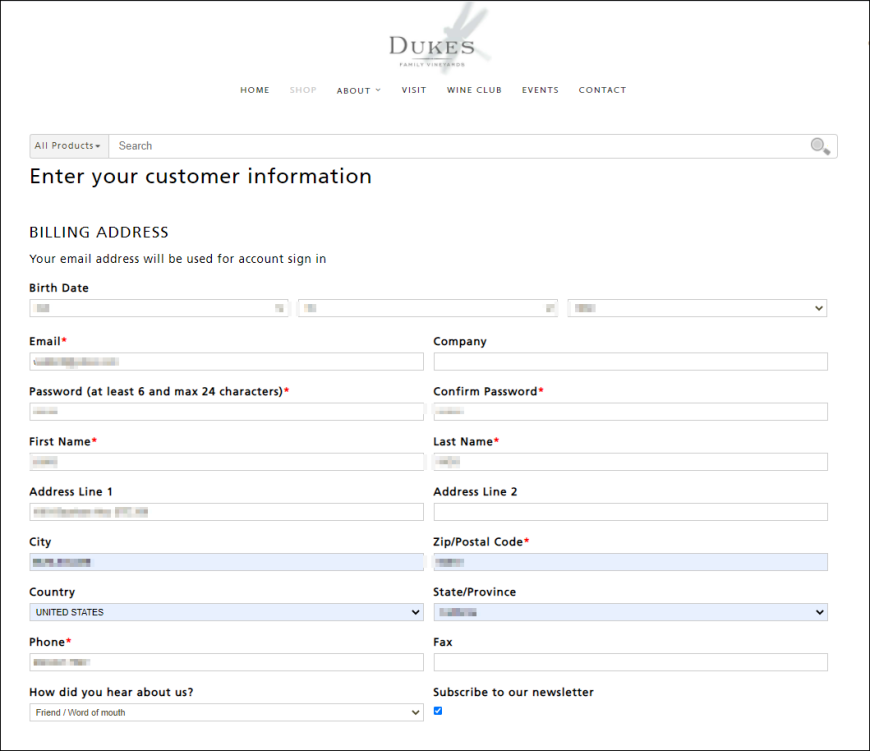Open How did you hear dropdown
Screen dimensions: 870x751
coord(226,712)
